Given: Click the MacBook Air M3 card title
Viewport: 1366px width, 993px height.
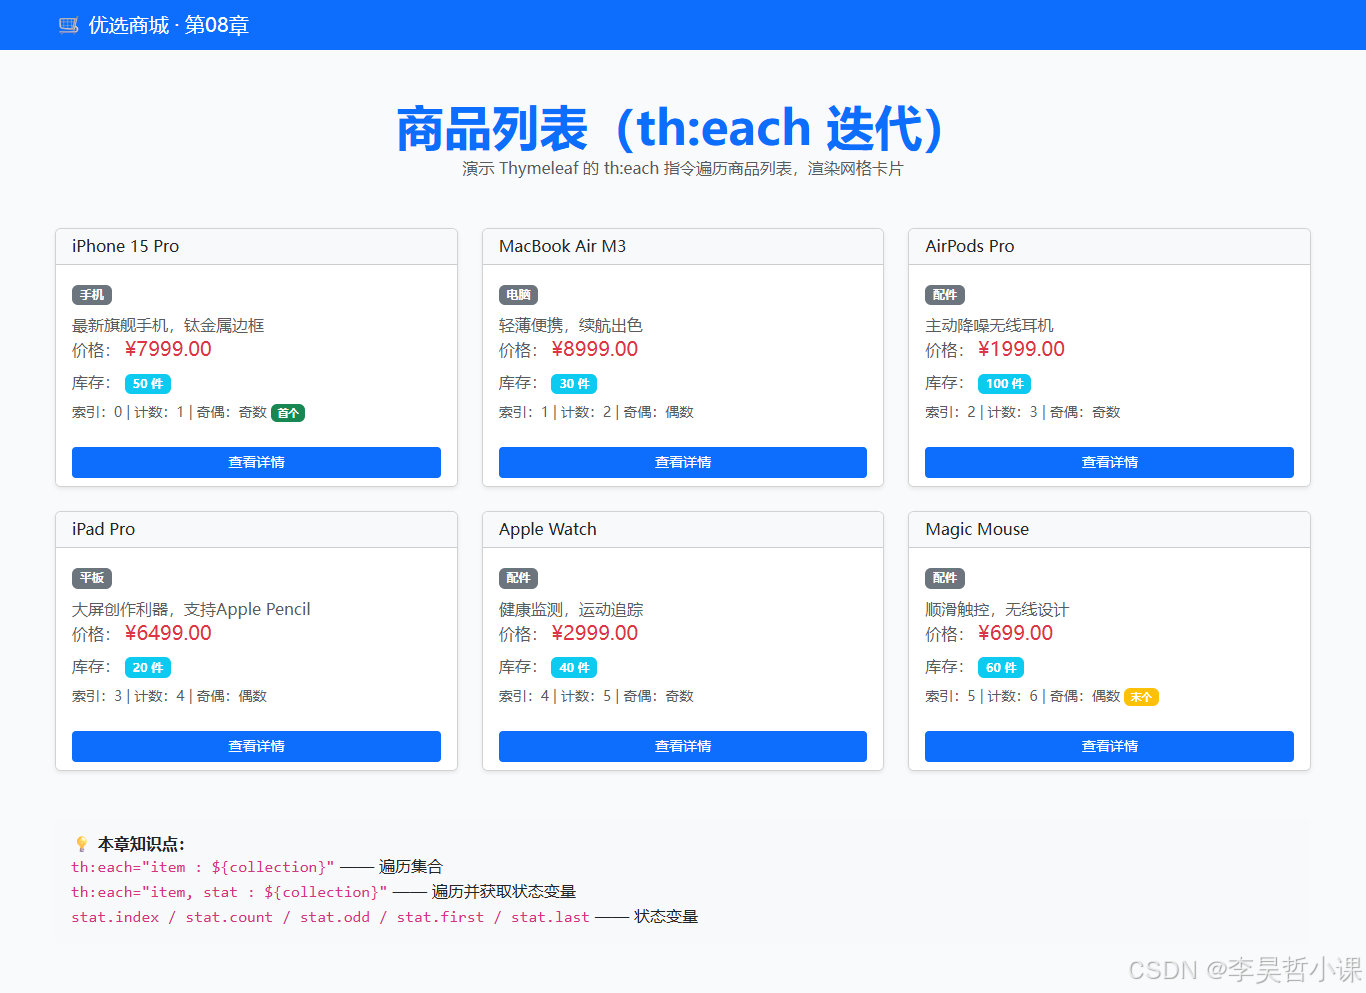Looking at the screenshot, I should 562,246.
